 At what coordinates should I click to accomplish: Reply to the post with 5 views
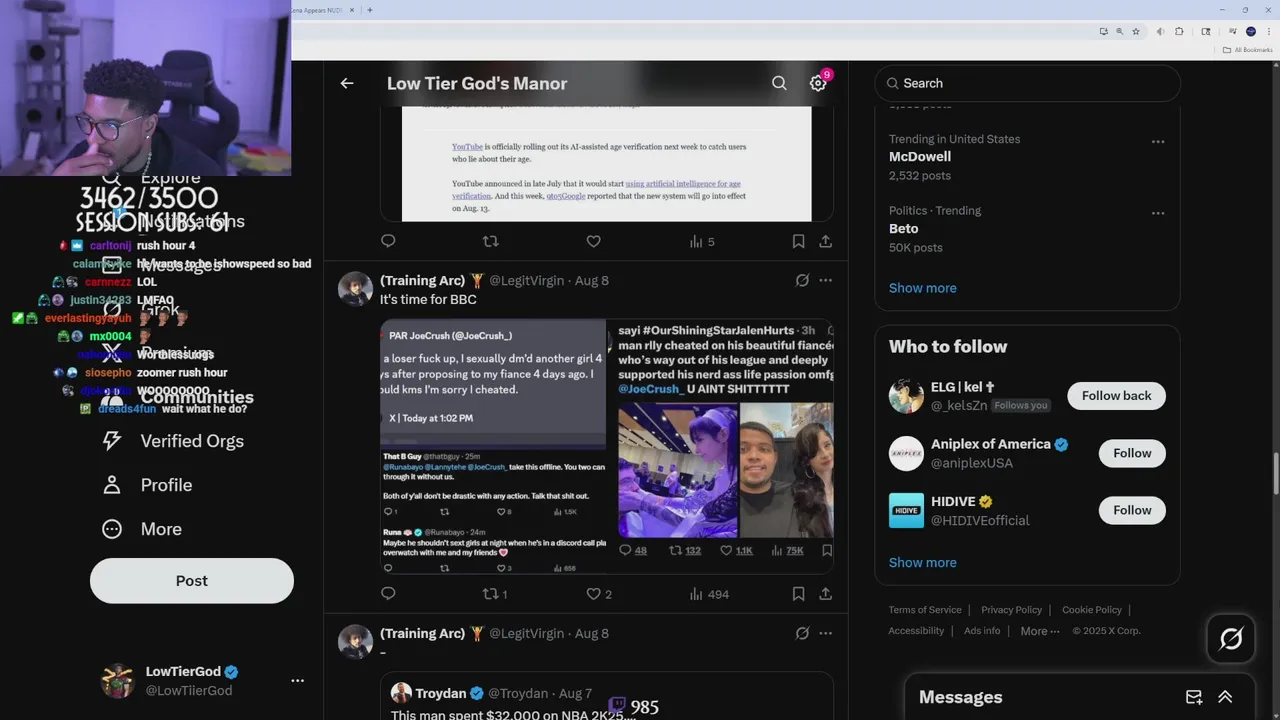click(388, 241)
